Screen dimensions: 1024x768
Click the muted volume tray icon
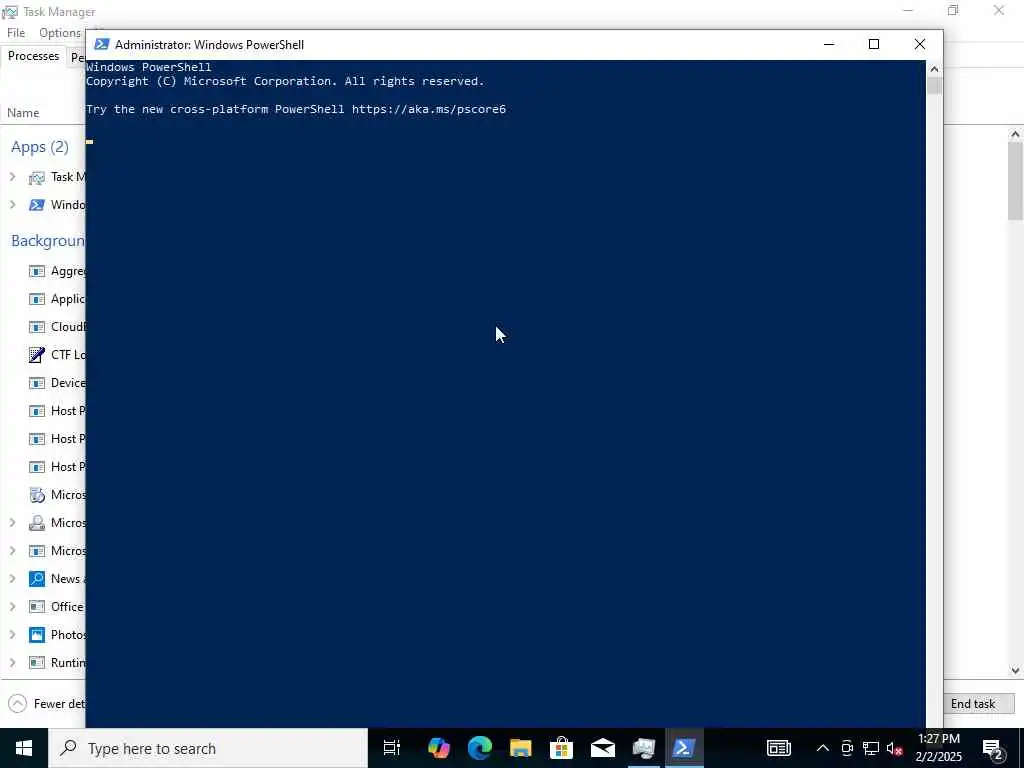click(x=895, y=748)
